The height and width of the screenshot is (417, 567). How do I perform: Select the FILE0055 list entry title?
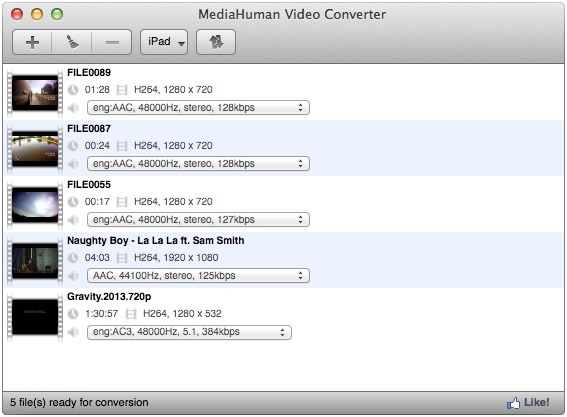pos(89,185)
